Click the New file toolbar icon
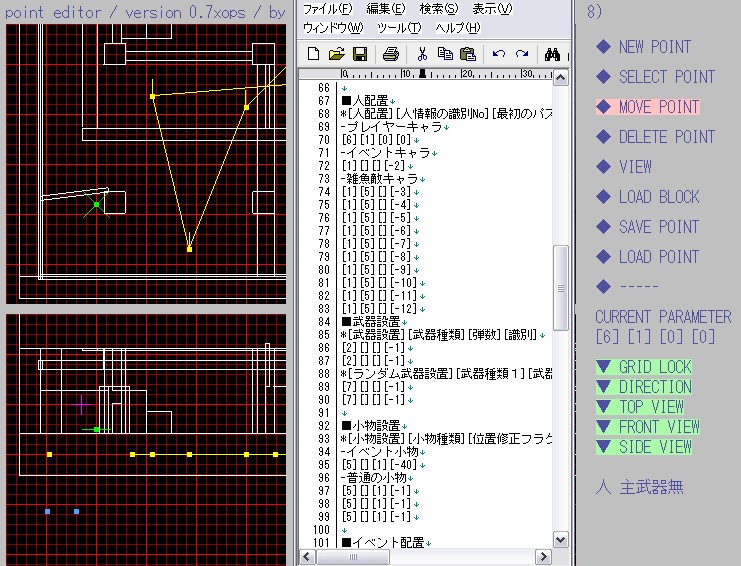 tap(314, 54)
